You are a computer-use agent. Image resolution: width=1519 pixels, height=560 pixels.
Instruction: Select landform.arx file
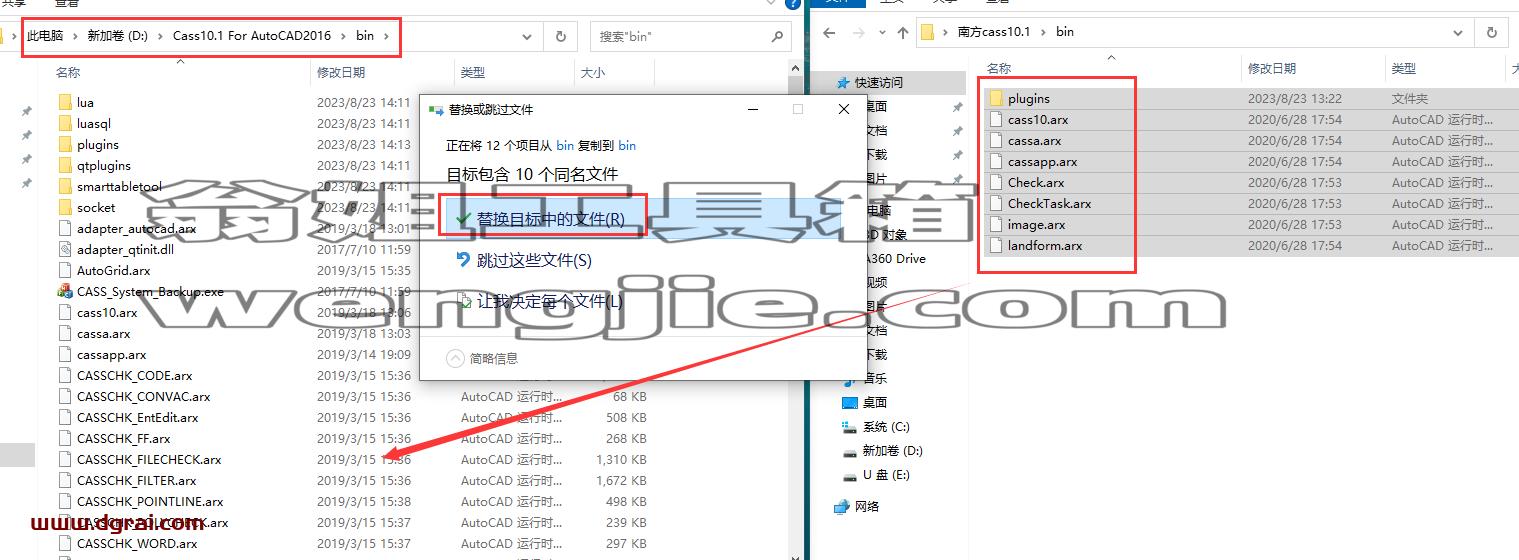[1045, 246]
